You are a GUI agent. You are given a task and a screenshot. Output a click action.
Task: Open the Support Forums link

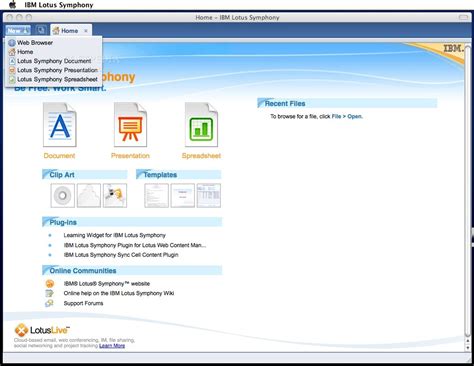(x=83, y=303)
